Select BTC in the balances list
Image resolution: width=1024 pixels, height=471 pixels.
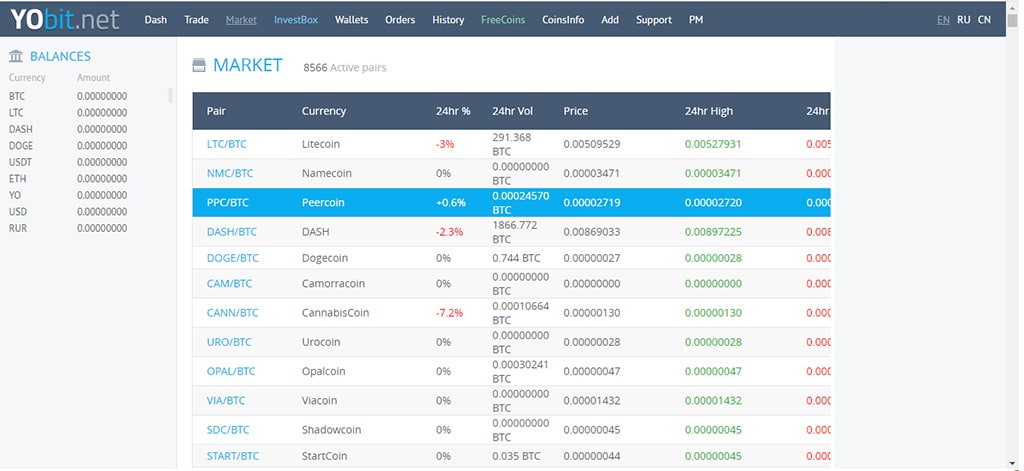[x=17, y=96]
